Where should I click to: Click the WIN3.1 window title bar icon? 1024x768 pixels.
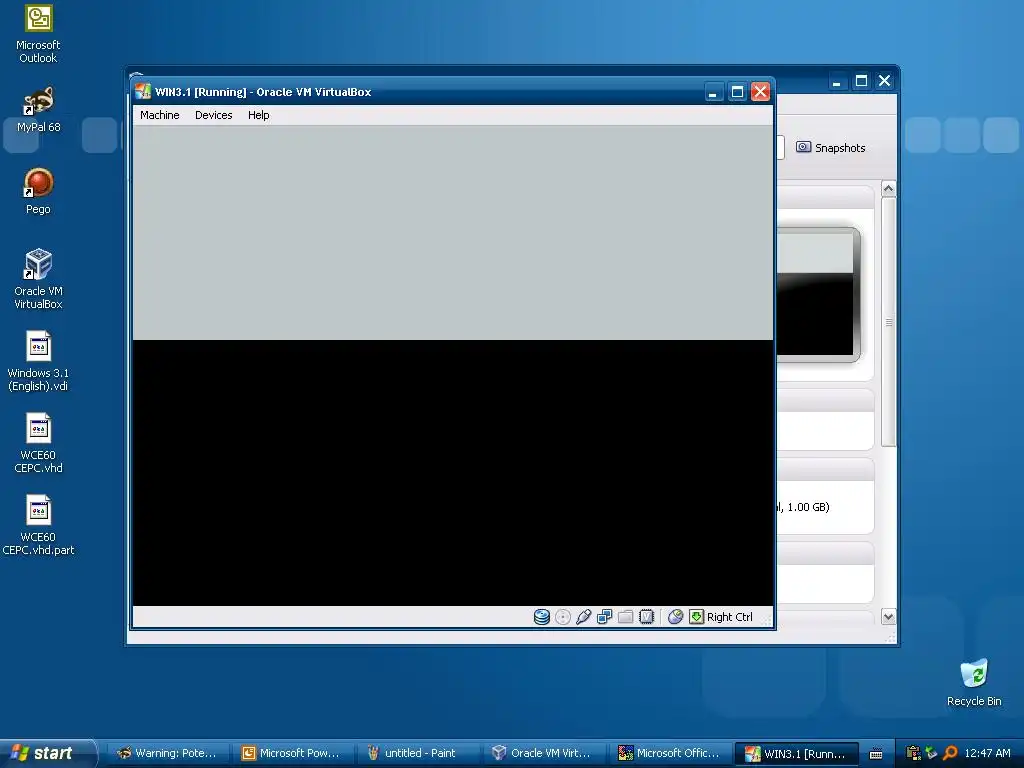[x=143, y=91]
